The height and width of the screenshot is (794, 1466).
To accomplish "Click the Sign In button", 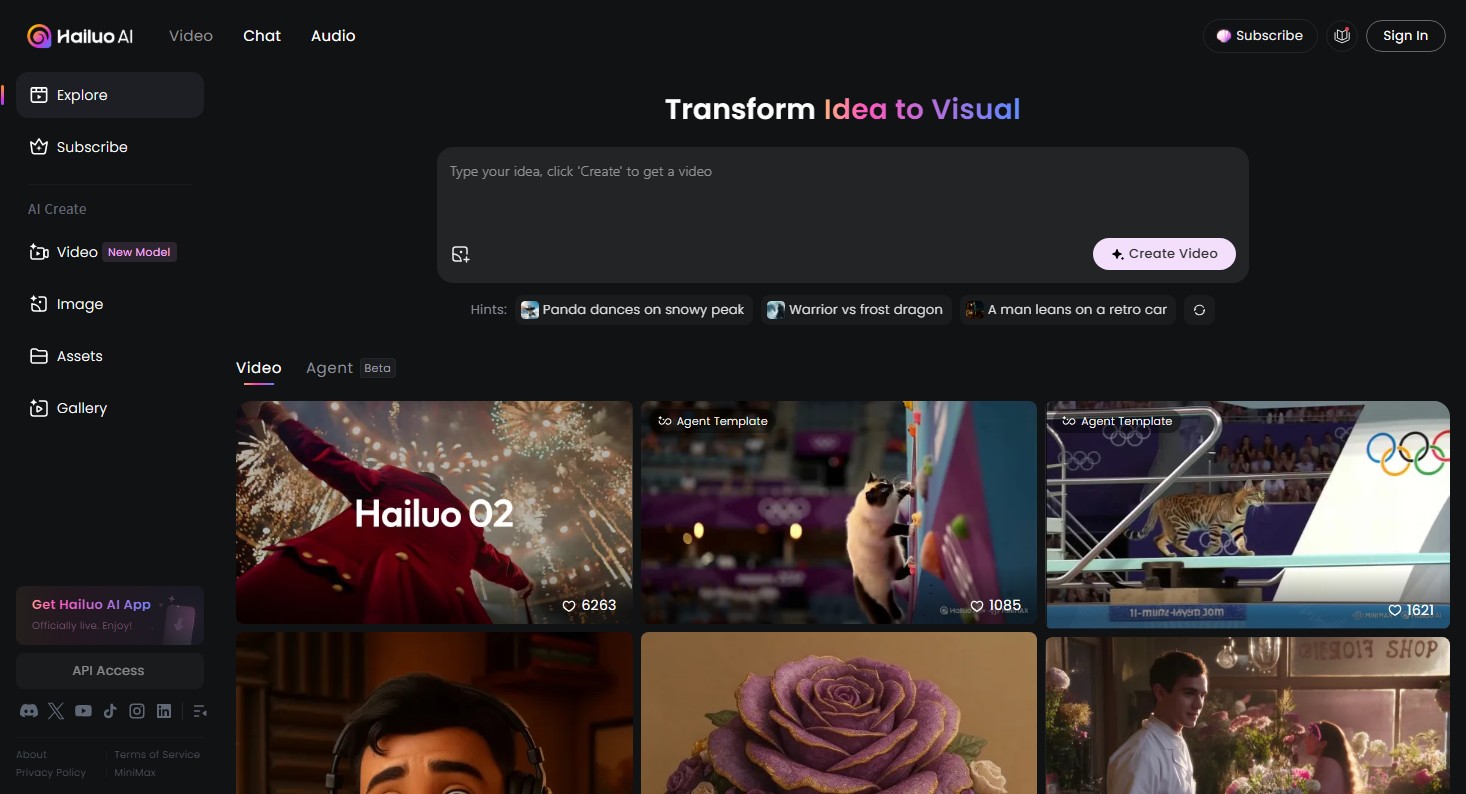I will tap(1405, 36).
